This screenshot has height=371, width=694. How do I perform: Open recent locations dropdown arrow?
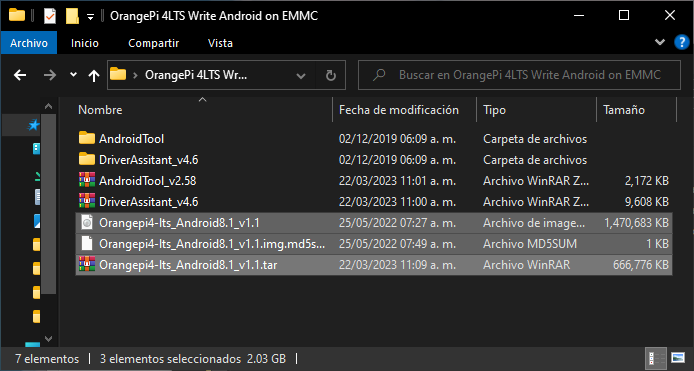pyautogui.click(x=73, y=75)
